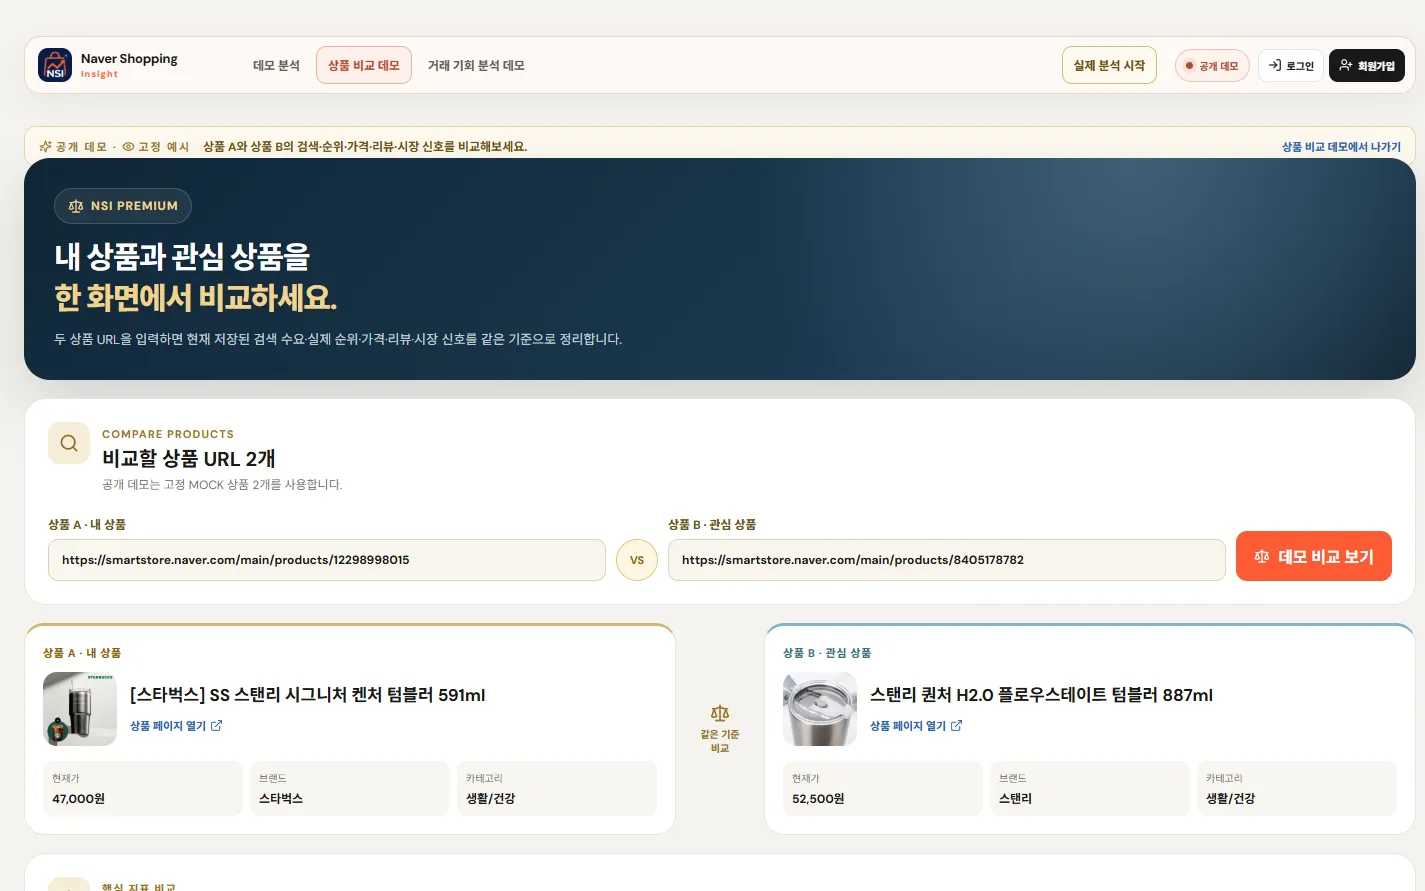Click 생활/건강 category of product B
1425x891 pixels.
coord(1231,799)
